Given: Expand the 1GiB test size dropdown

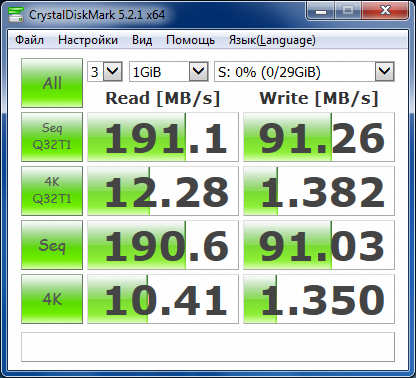Looking at the screenshot, I should tap(198, 71).
